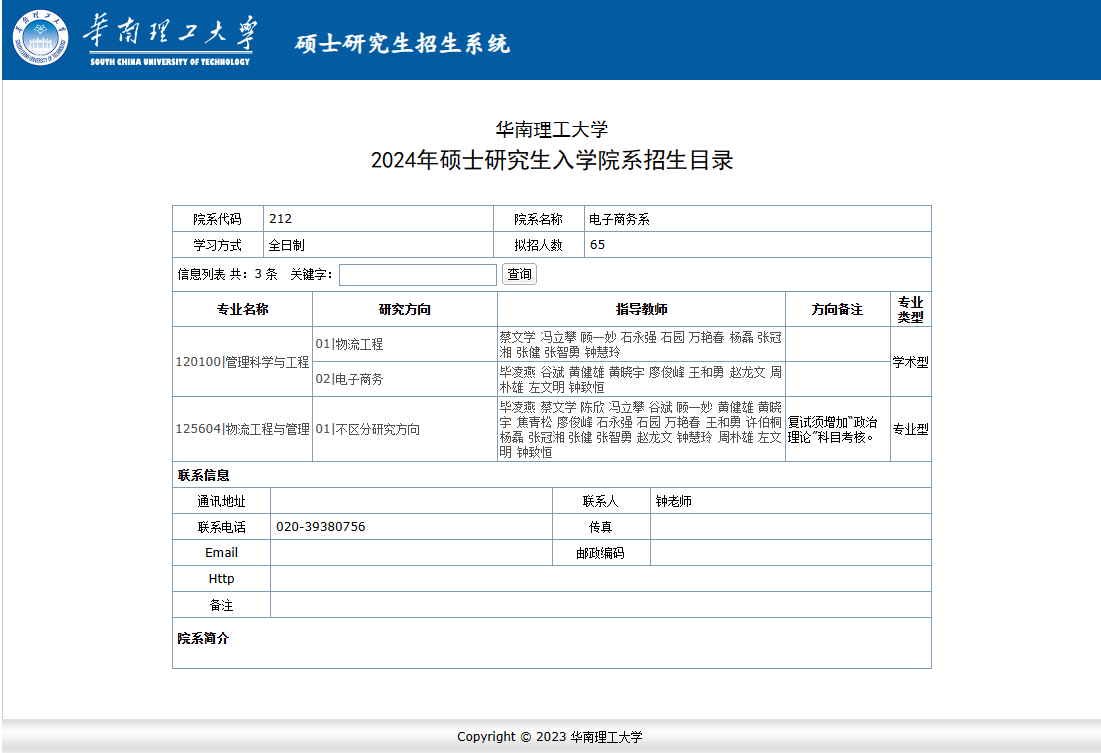This screenshot has width=1101, height=753.
Task: Click the calligraphic university name in the header
Action: pos(170,34)
